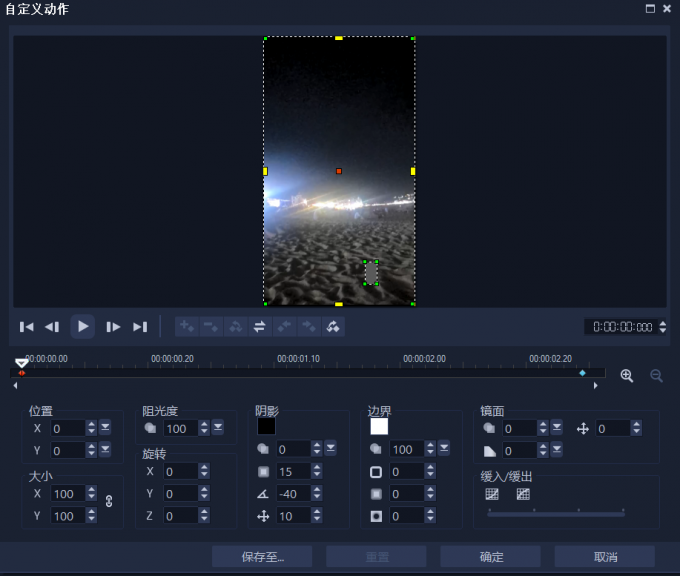This screenshot has width=680, height=576.
Task: Jump to the start of the clip
Action: click(27, 326)
